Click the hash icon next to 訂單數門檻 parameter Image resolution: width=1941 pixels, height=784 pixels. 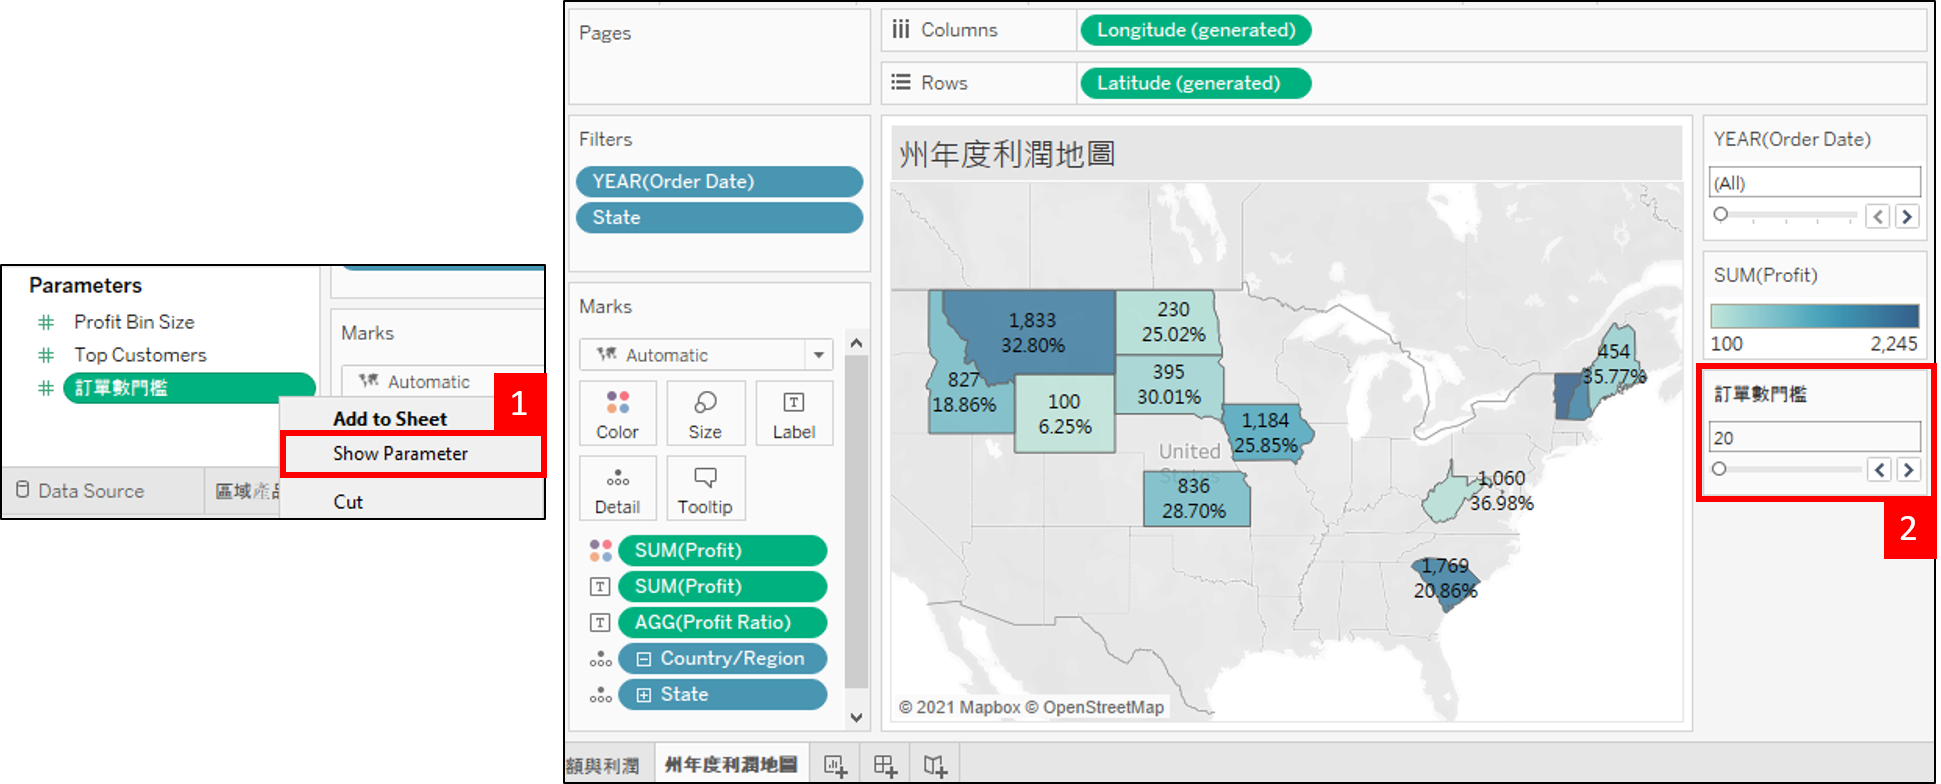pos(46,388)
